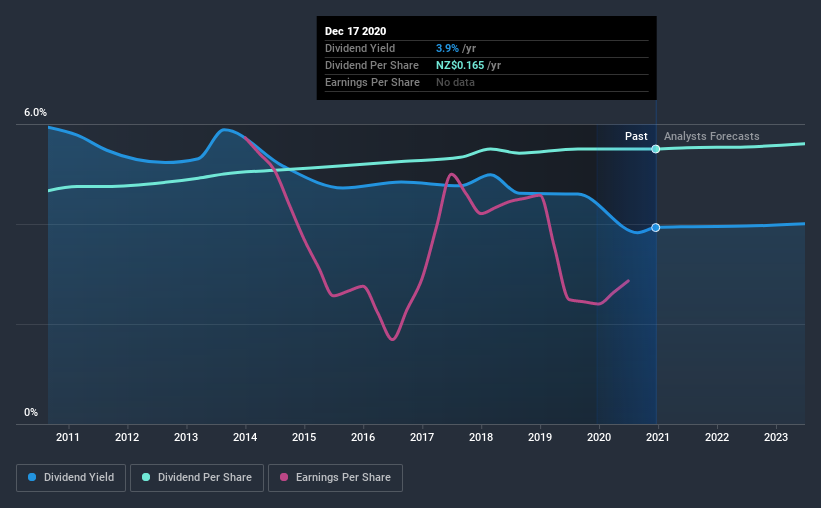Click the 2020 x-axis label
821x508 pixels.
tap(599, 437)
